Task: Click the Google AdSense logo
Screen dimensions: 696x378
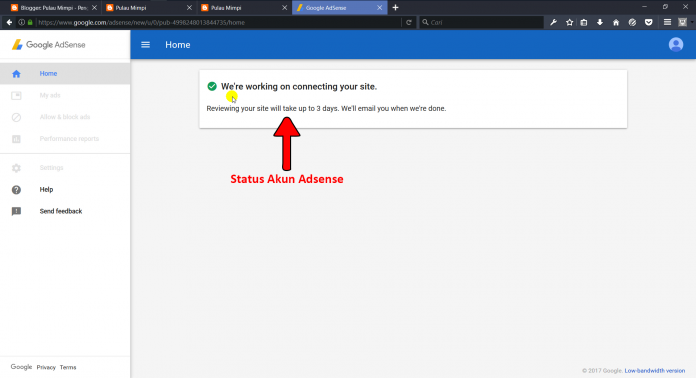Action: coord(48,45)
